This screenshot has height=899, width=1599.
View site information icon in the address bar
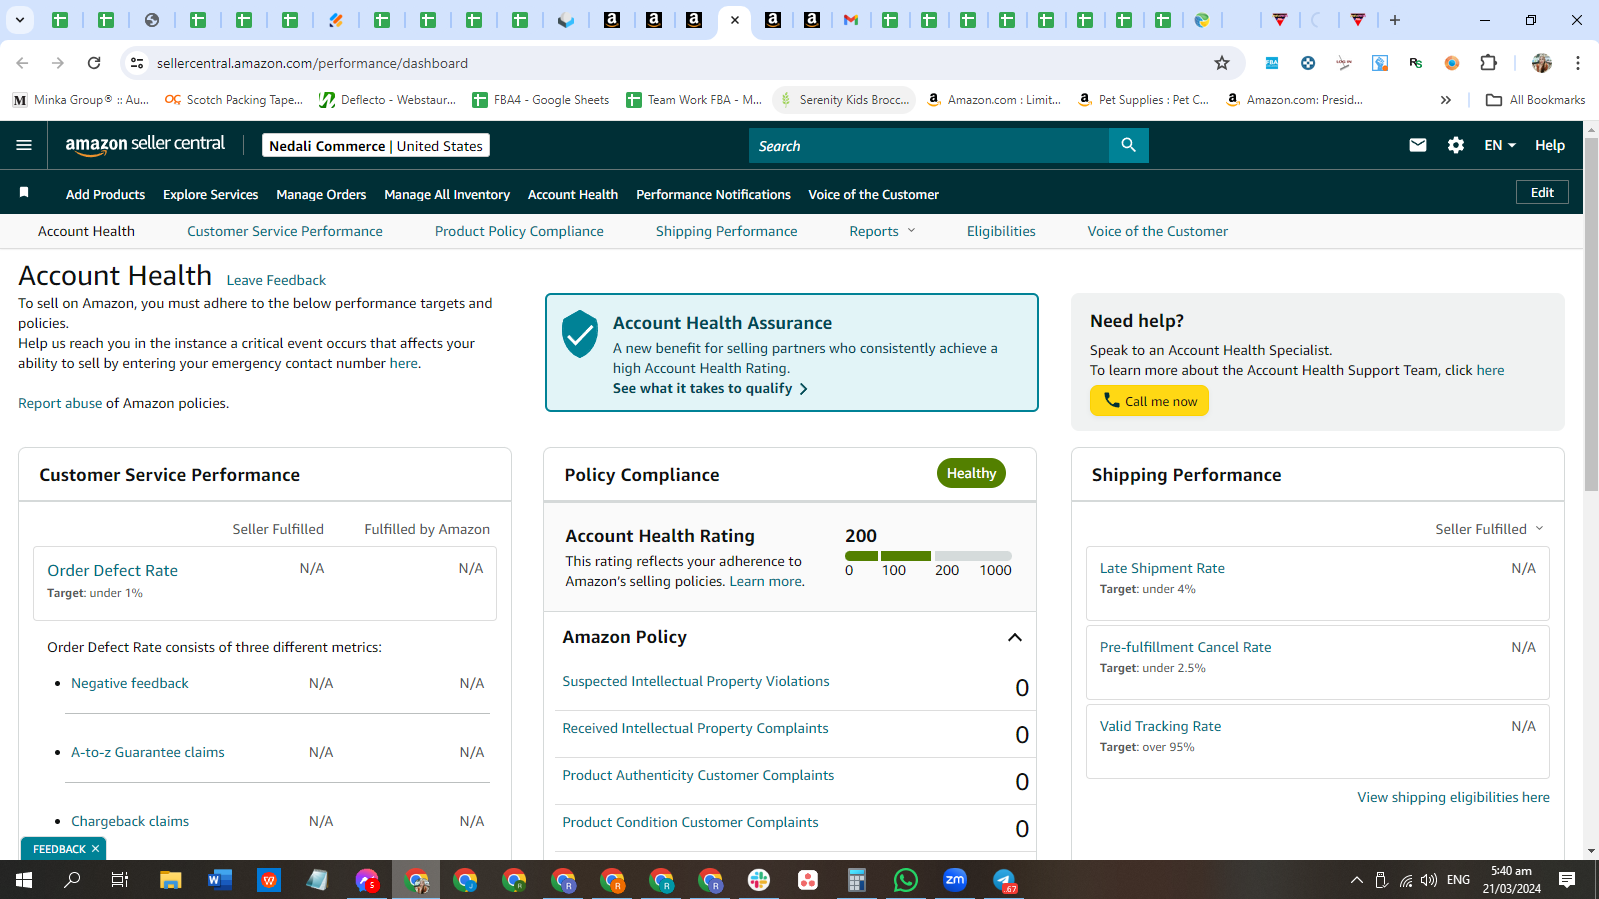137,63
